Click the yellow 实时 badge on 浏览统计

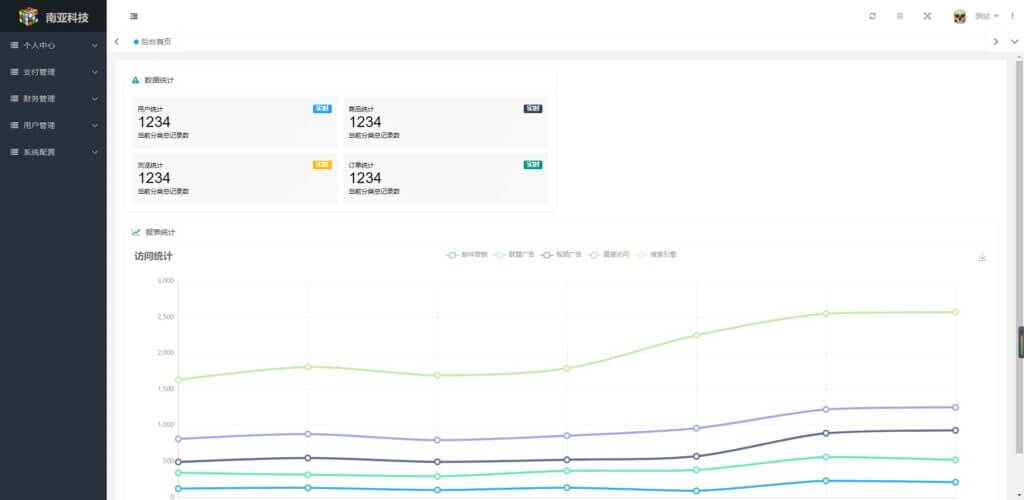click(x=322, y=165)
